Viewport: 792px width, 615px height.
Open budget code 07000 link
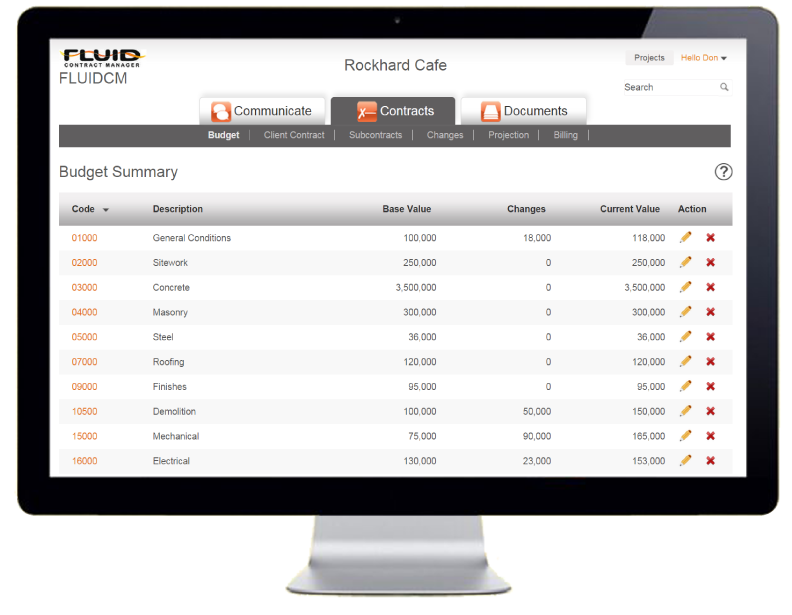coord(84,362)
